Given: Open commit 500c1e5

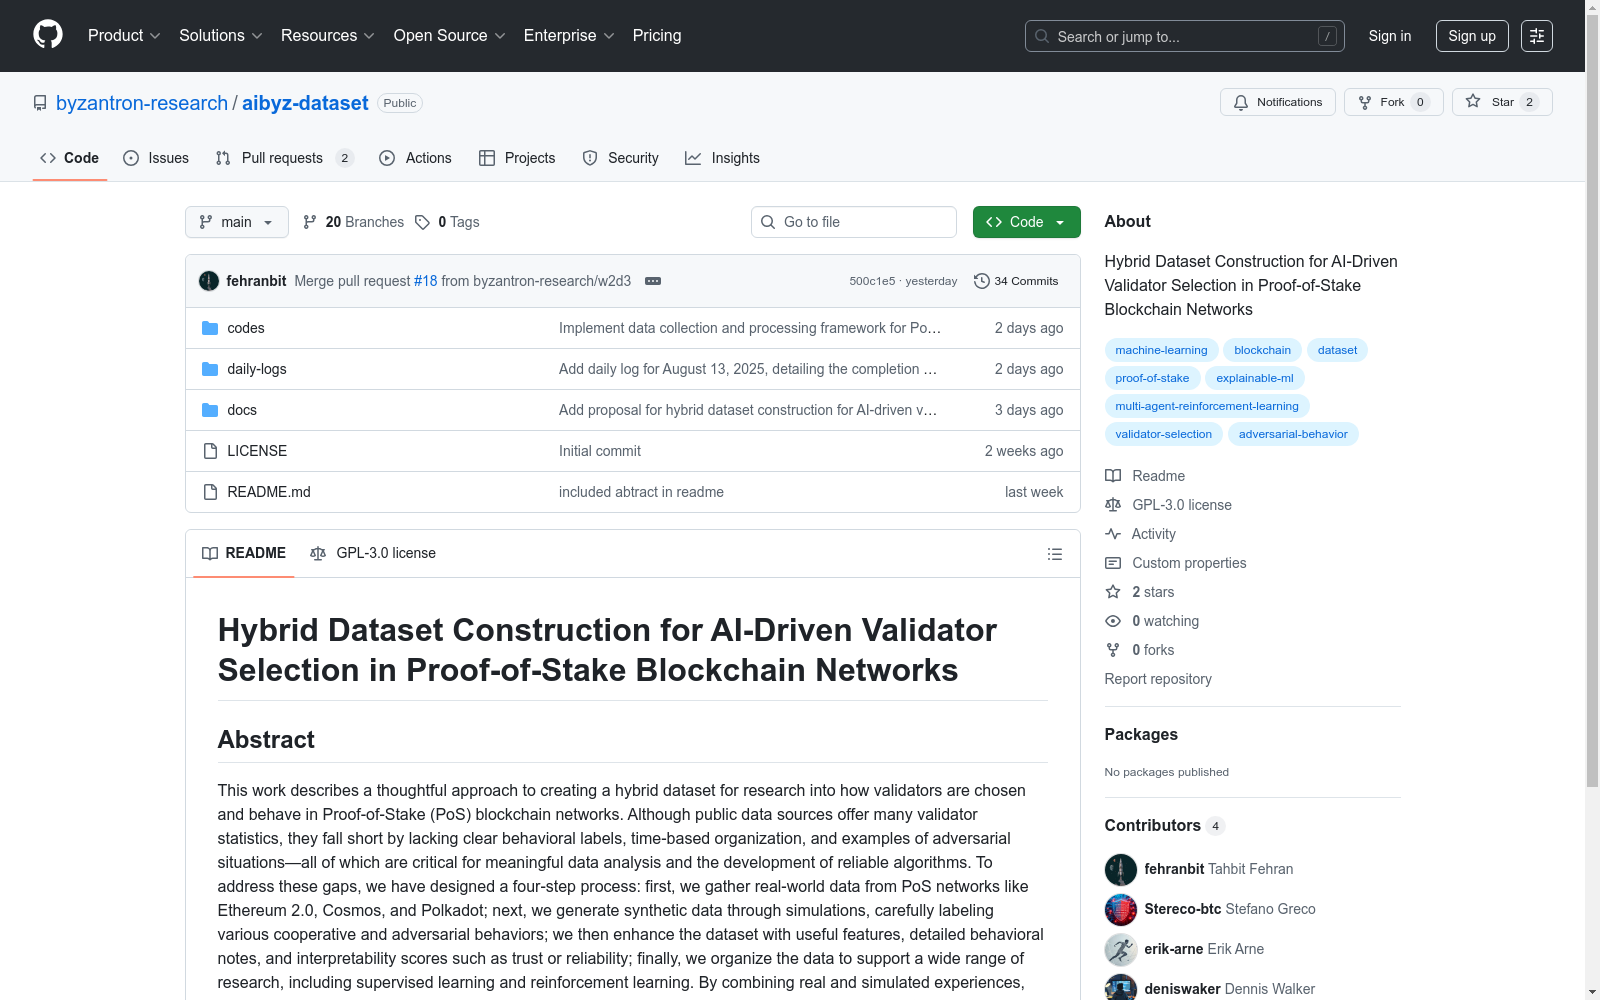Looking at the screenshot, I should click(x=872, y=281).
